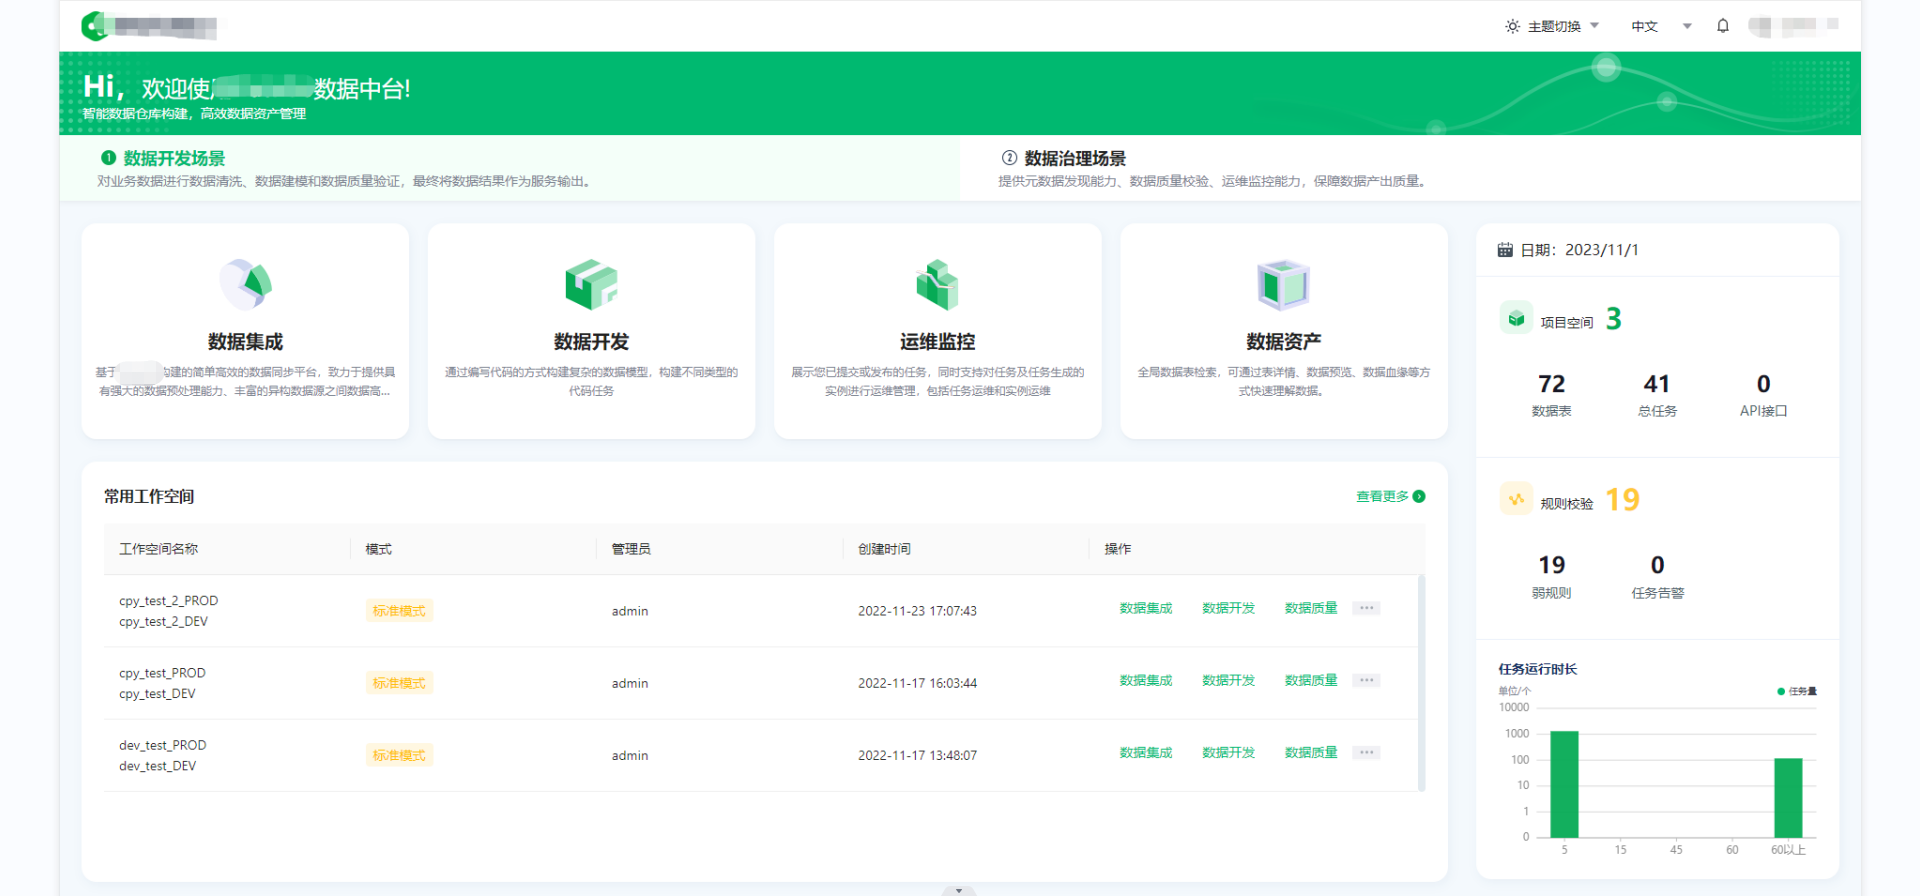Click the user avatar in the header
The height and width of the screenshot is (896, 1920).
point(1760,26)
